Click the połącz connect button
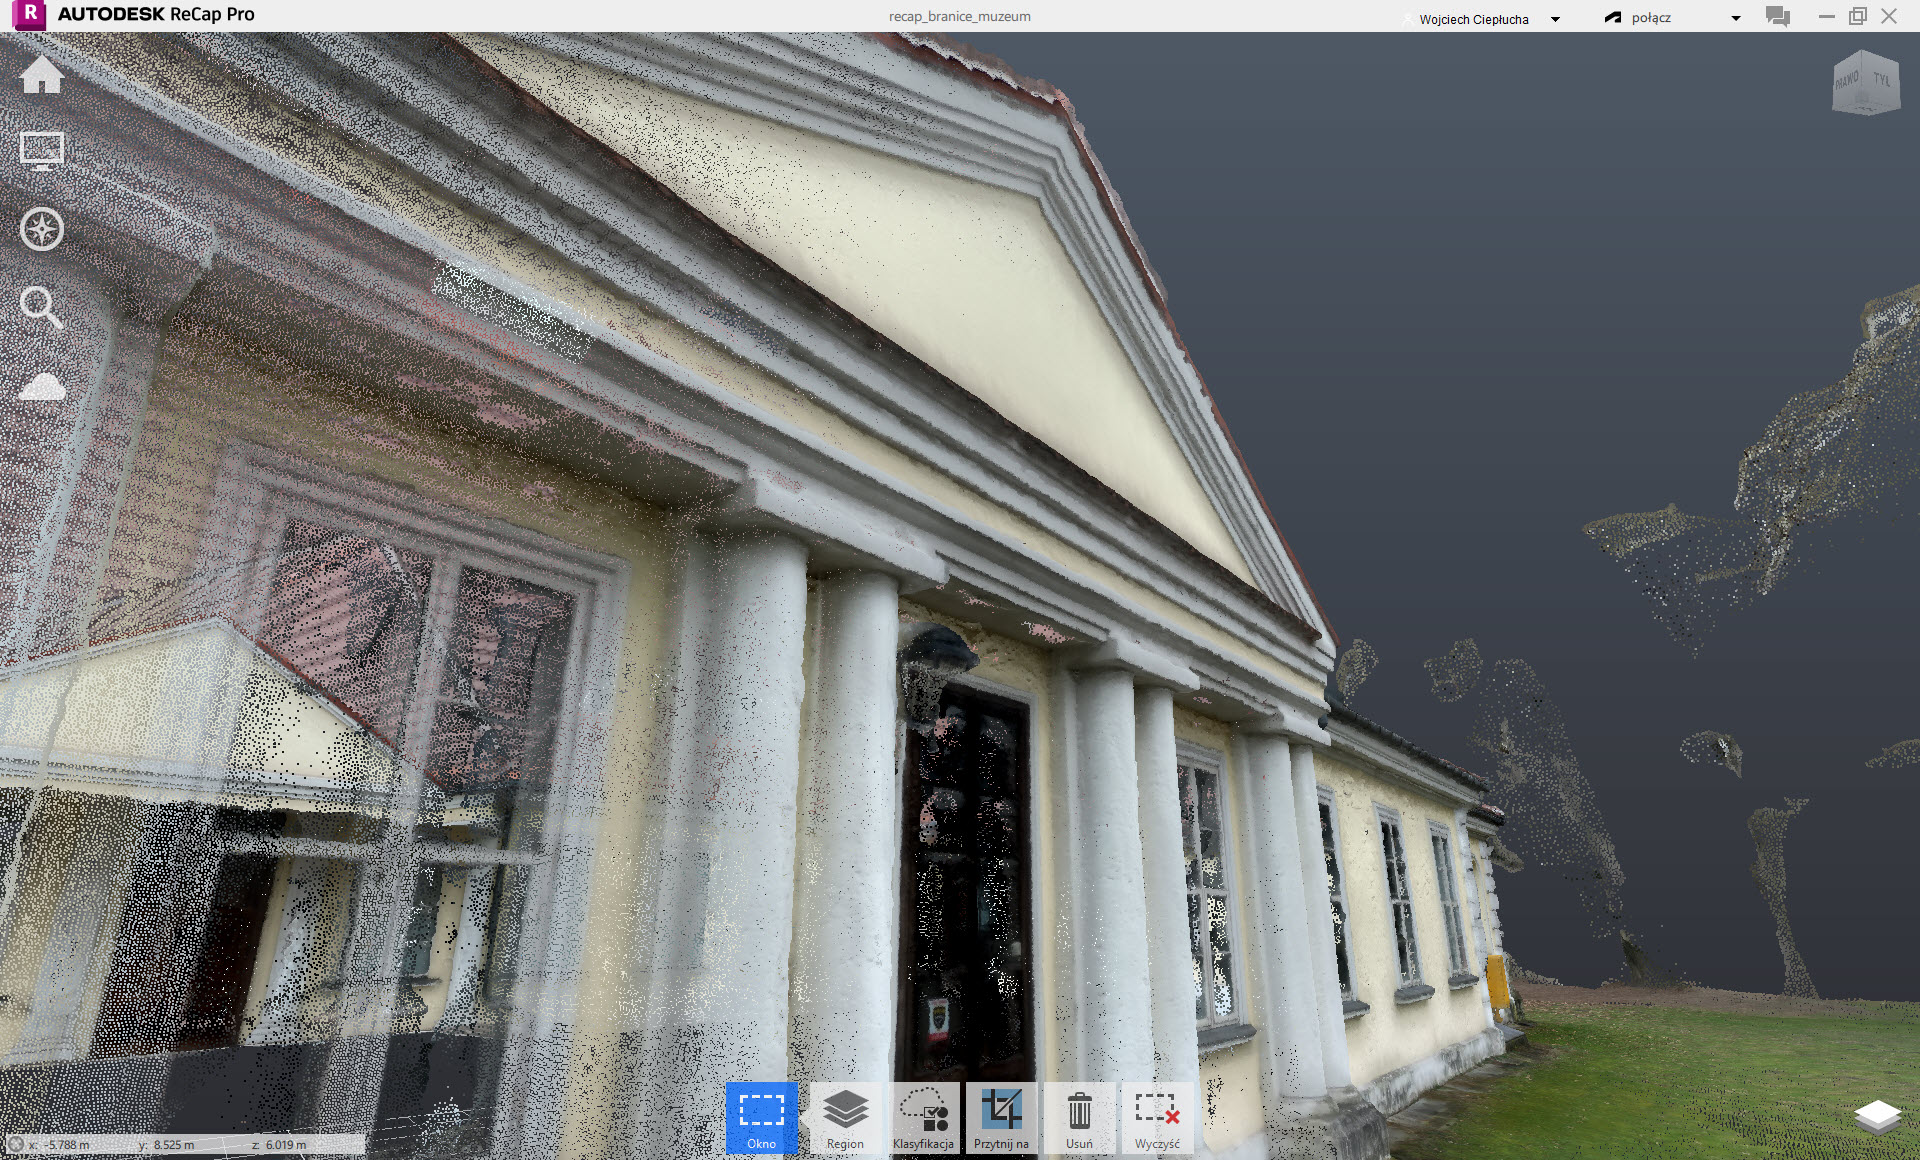 [1640, 18]
